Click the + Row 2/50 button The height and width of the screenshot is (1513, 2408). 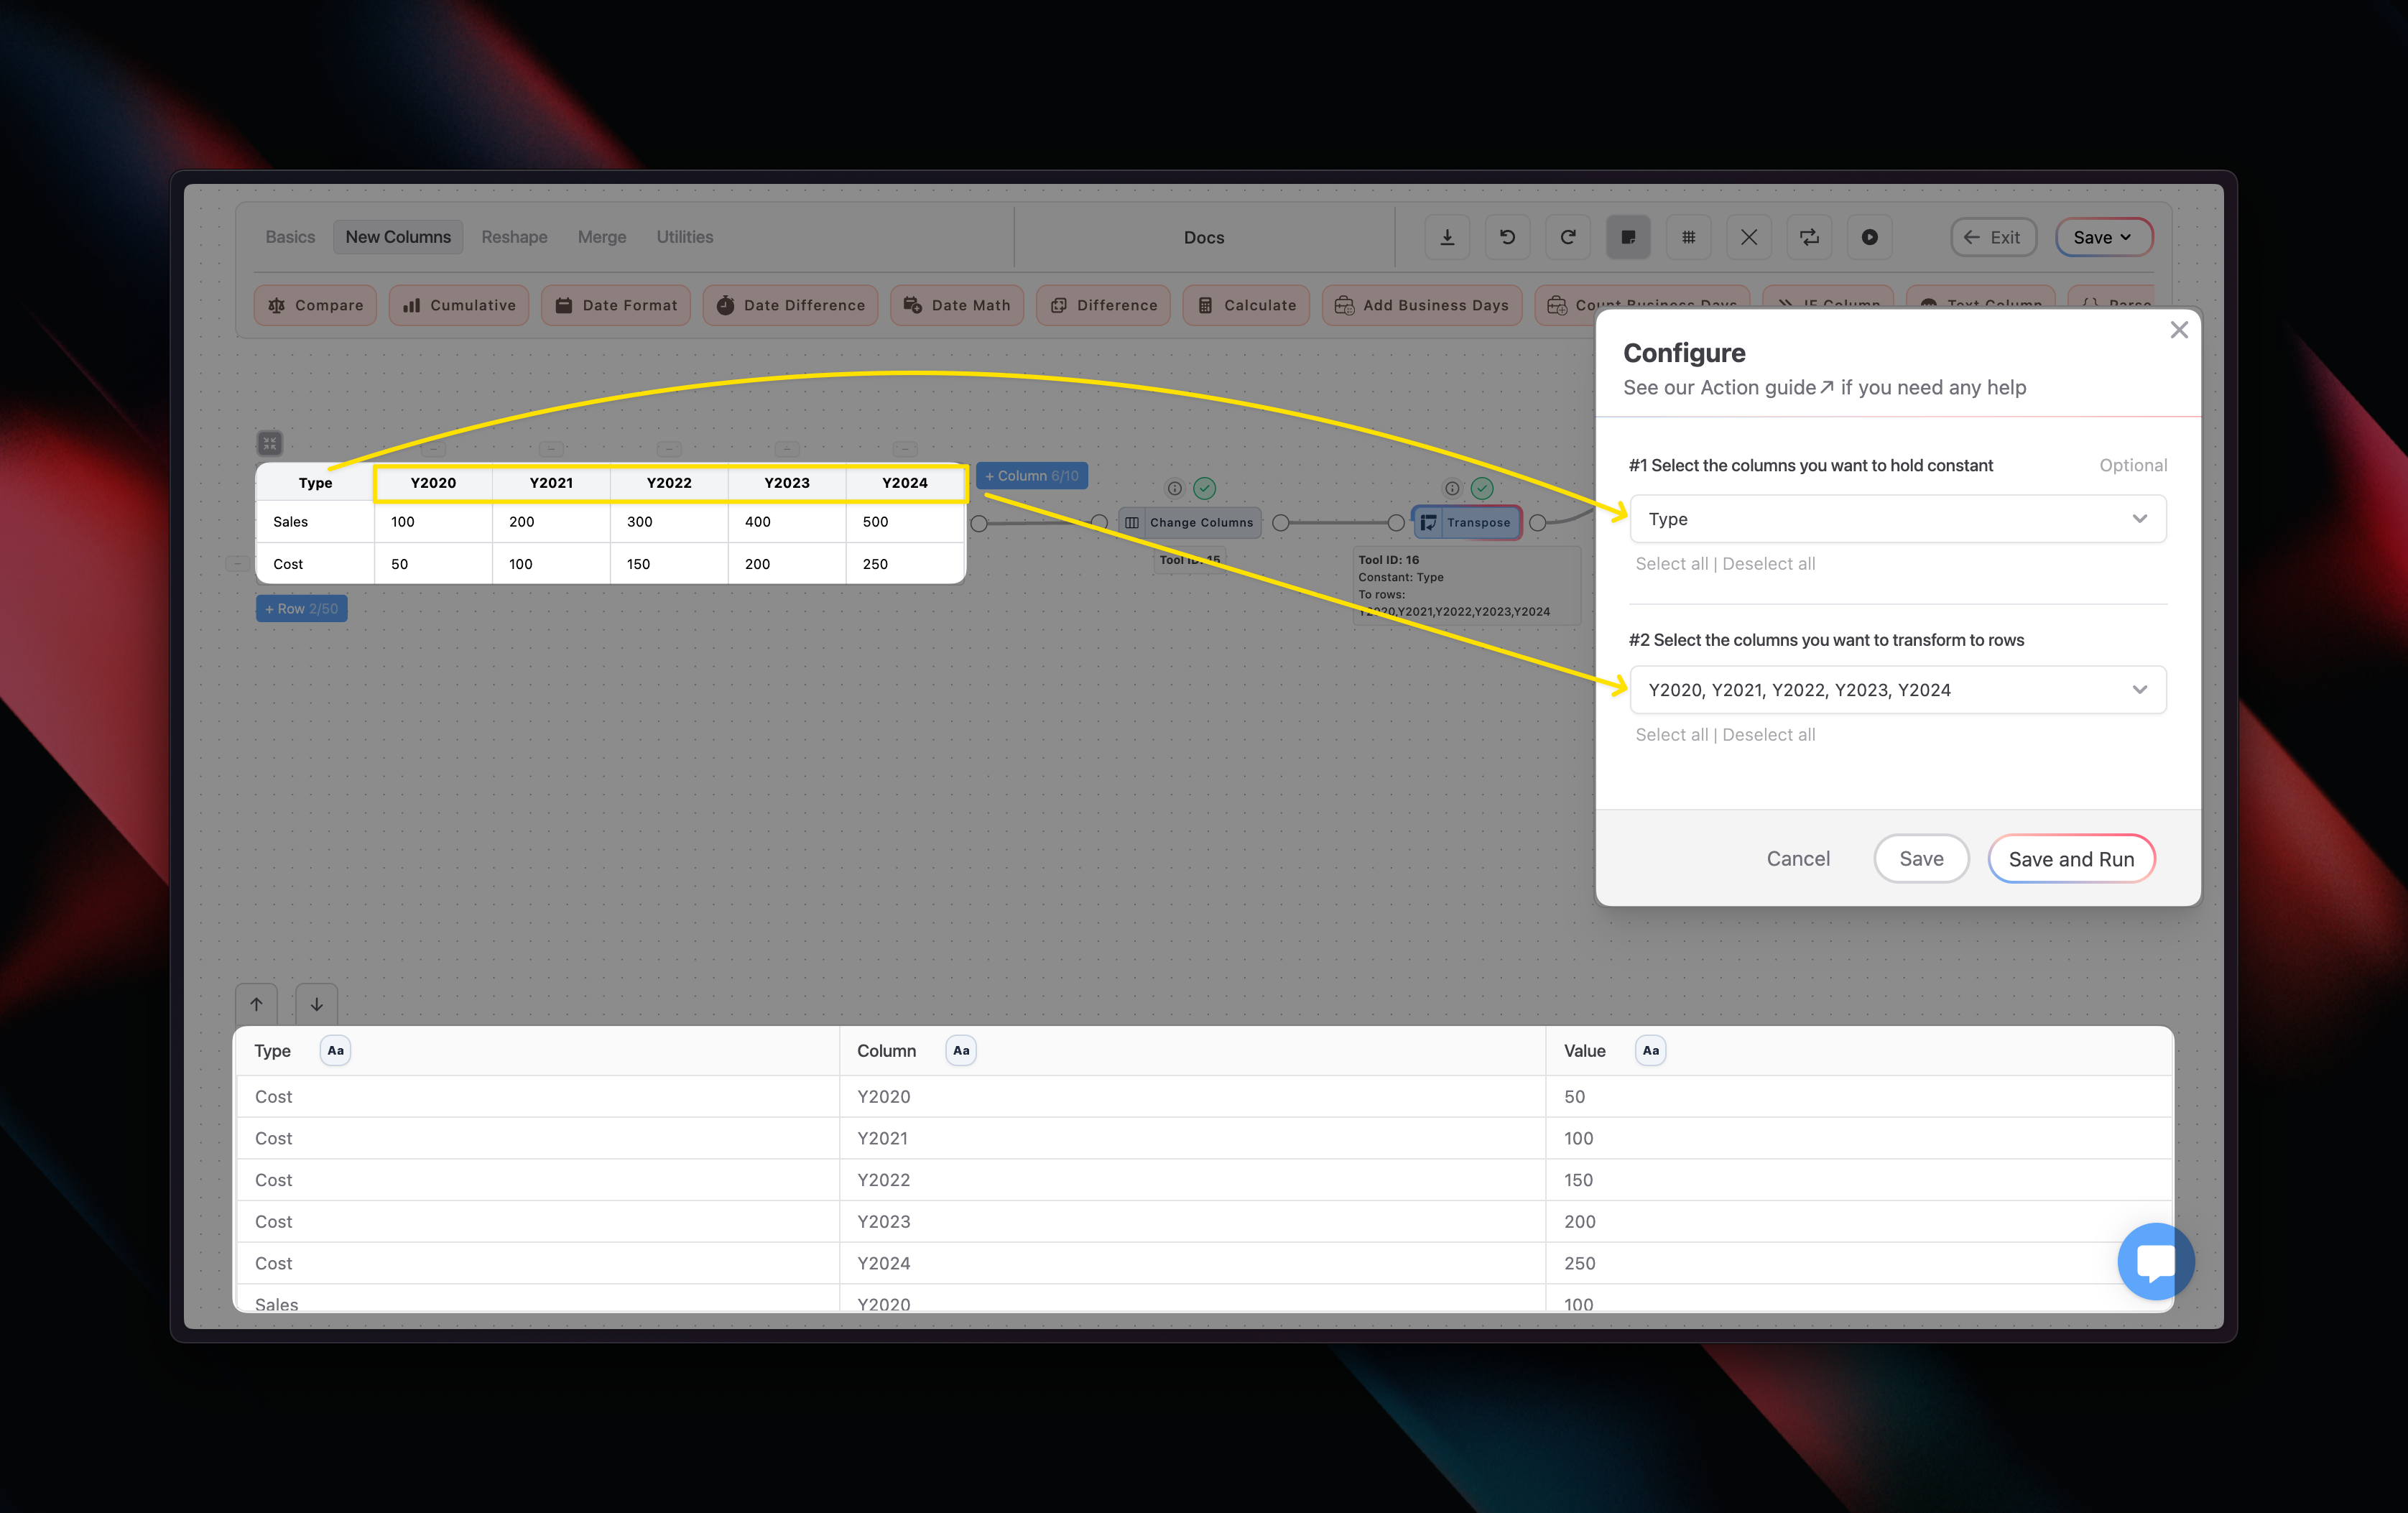(302, 609)
